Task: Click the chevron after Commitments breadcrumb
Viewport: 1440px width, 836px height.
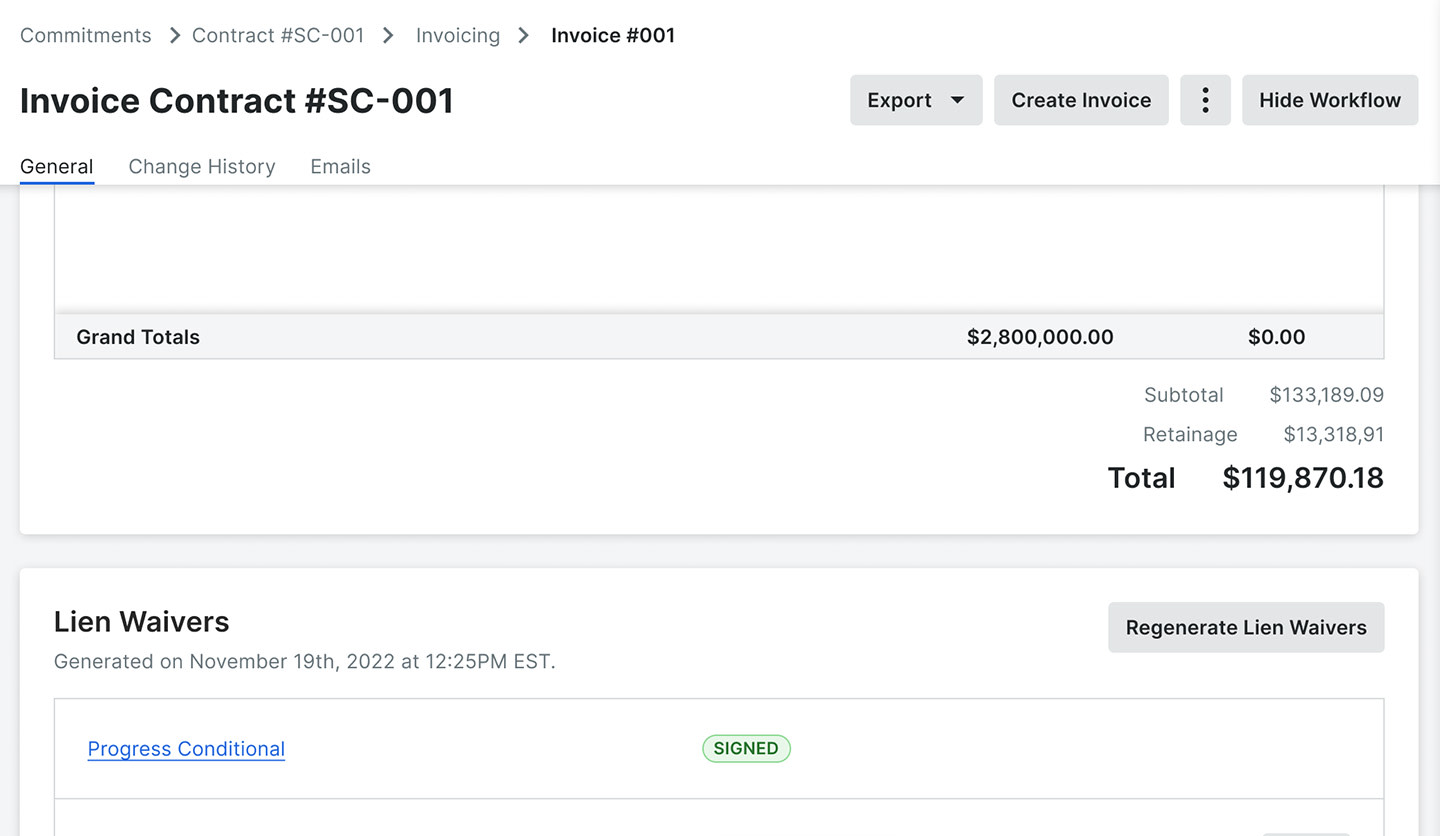Action: pos(175,36)
